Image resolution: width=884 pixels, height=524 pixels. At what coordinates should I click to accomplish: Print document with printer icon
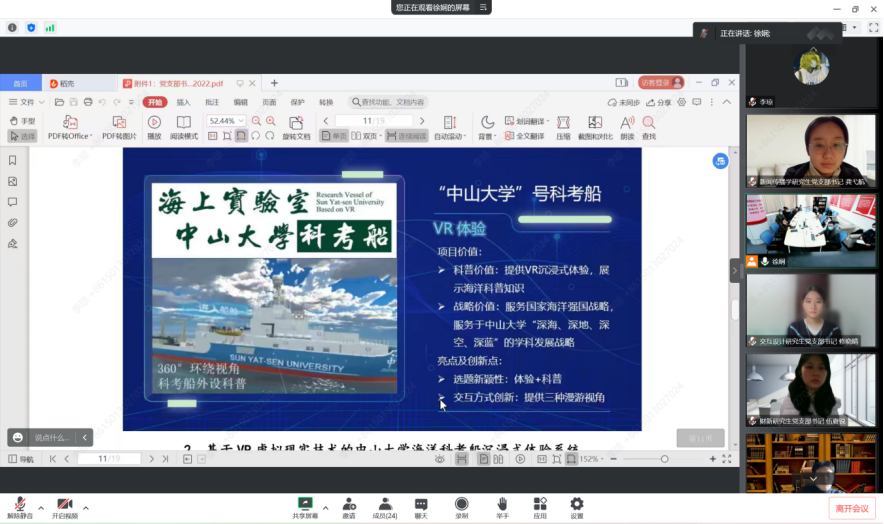(88, 102)
